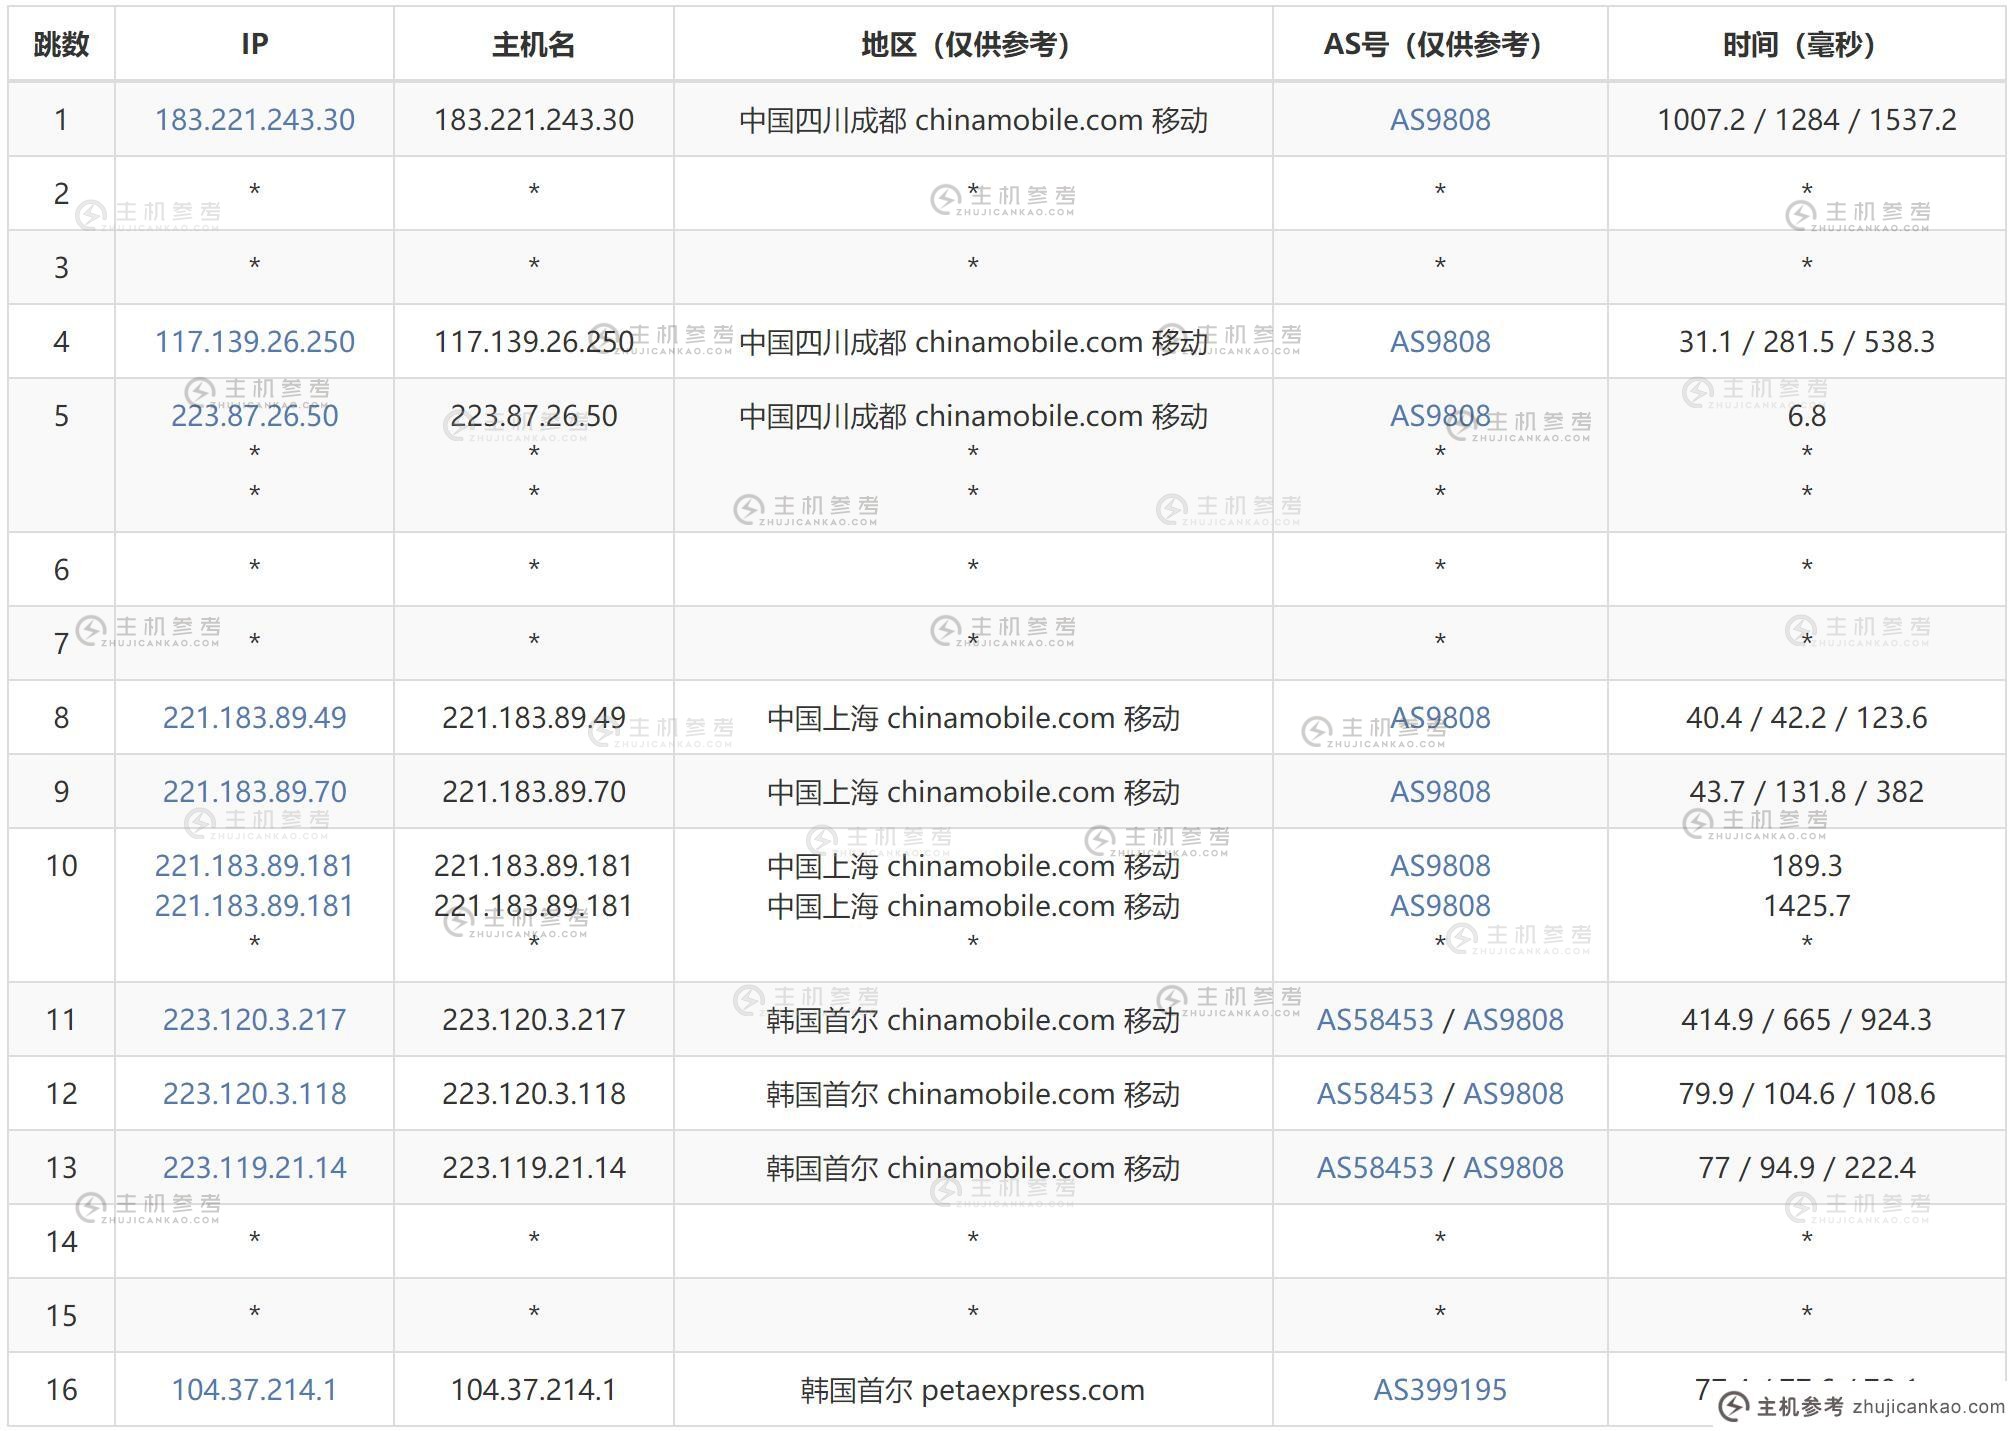
Task: Open IP link 223.87.26.50
Action: pos(254,416)
